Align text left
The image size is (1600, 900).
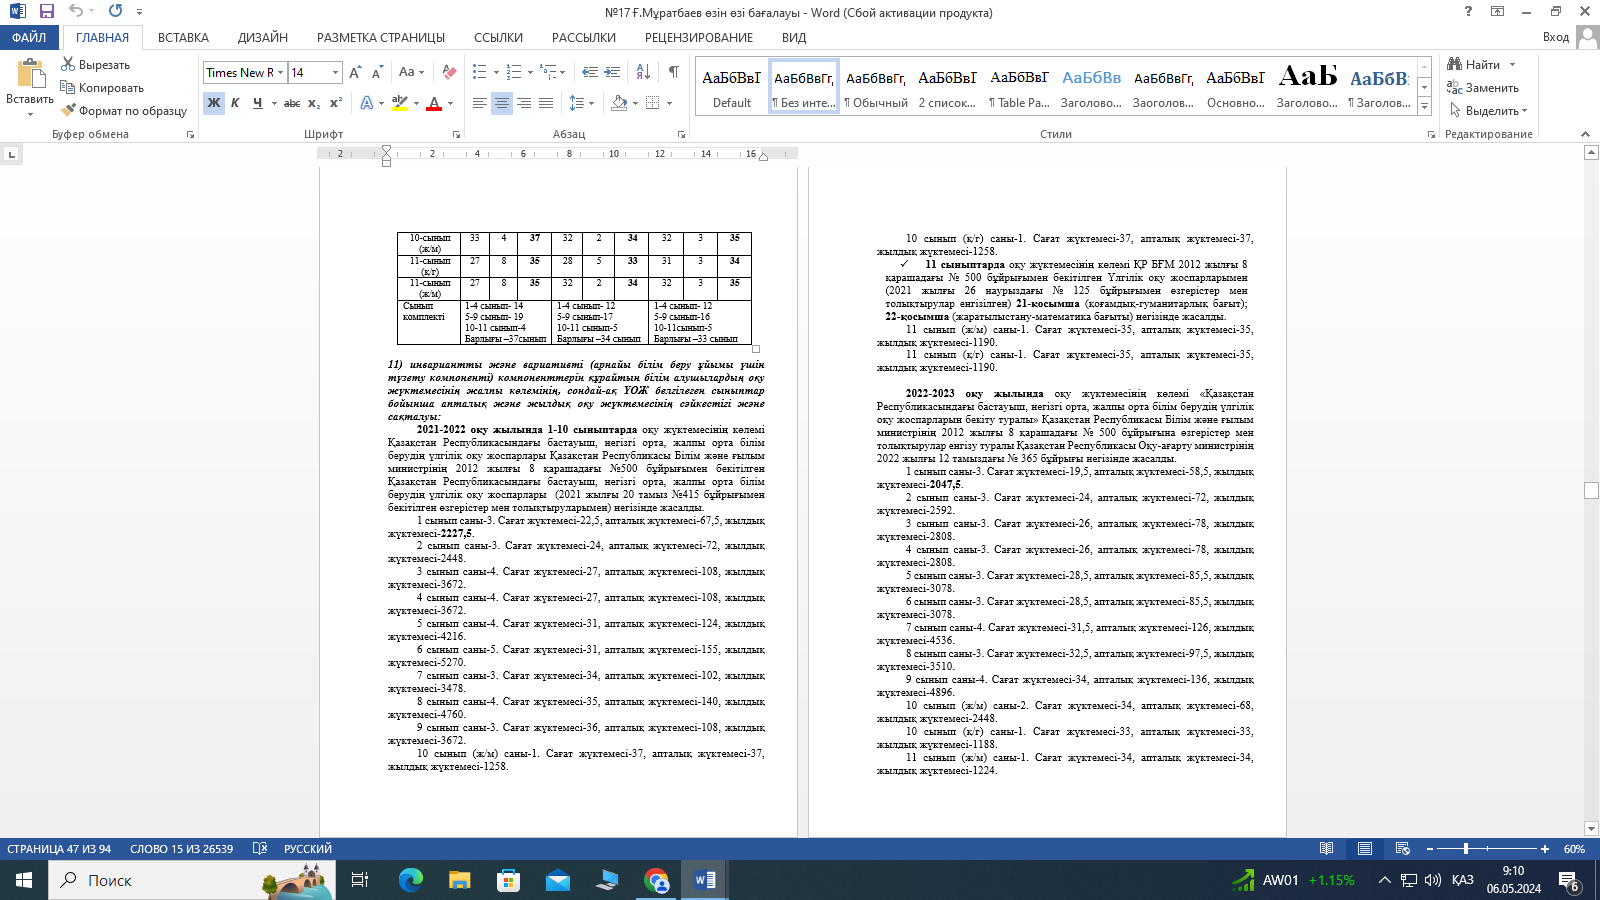(480, 102)
